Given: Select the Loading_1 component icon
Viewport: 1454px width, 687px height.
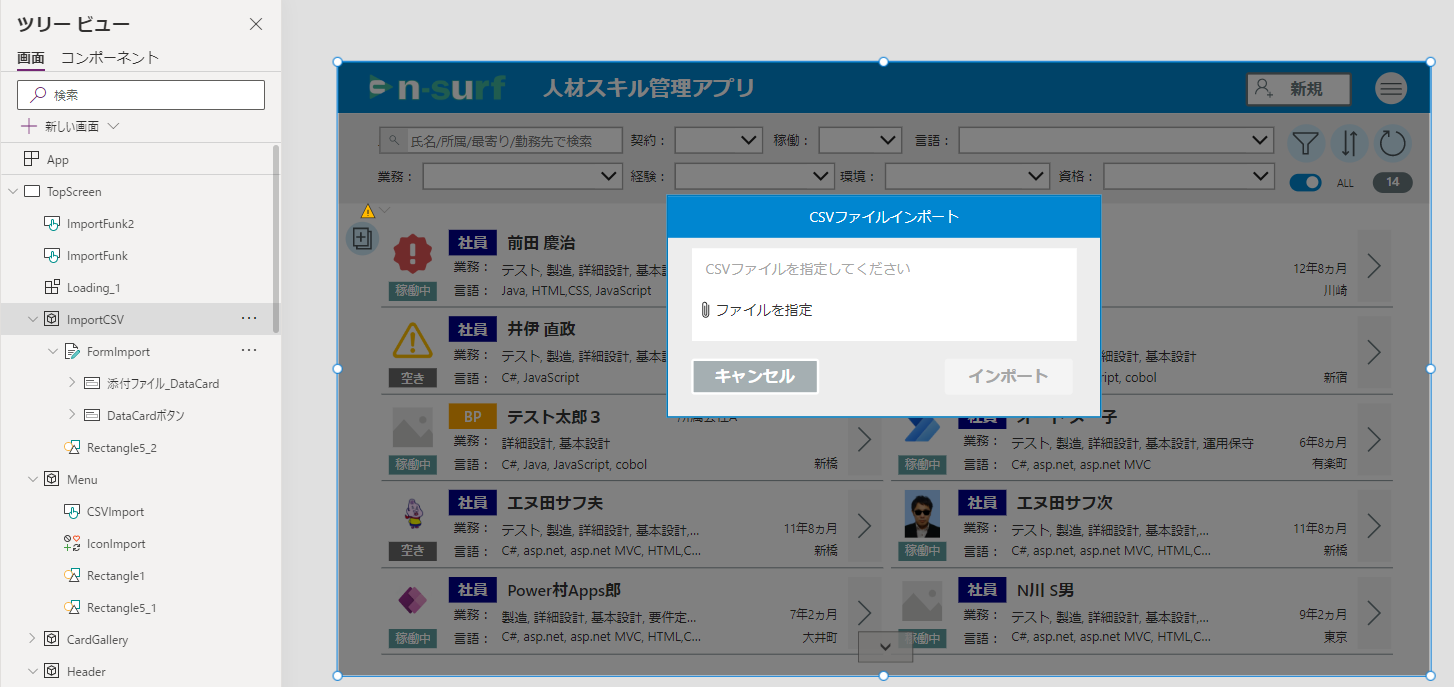Looking at the screenshot, I should point(53,287).
